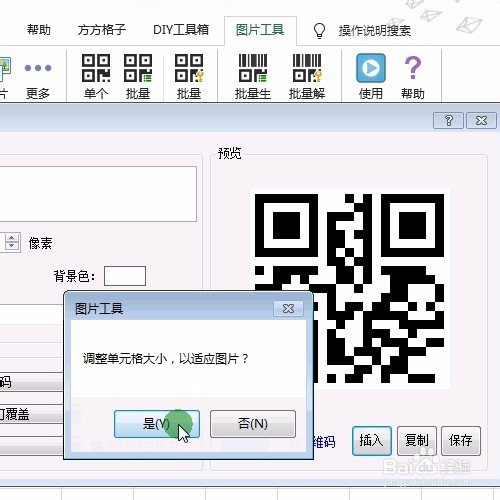Switch to the 方方格子 tab

coord(102,30)
